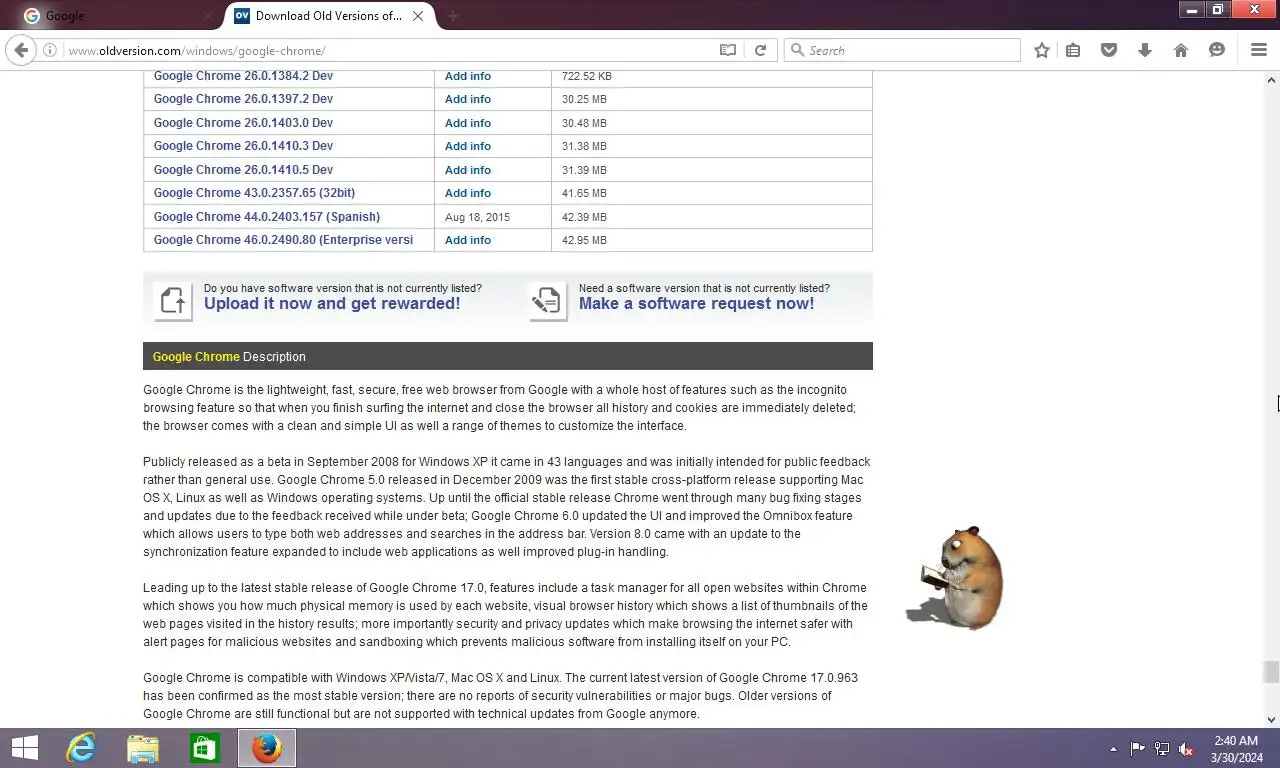Close the Download Old Versions tab

(418, 16)
